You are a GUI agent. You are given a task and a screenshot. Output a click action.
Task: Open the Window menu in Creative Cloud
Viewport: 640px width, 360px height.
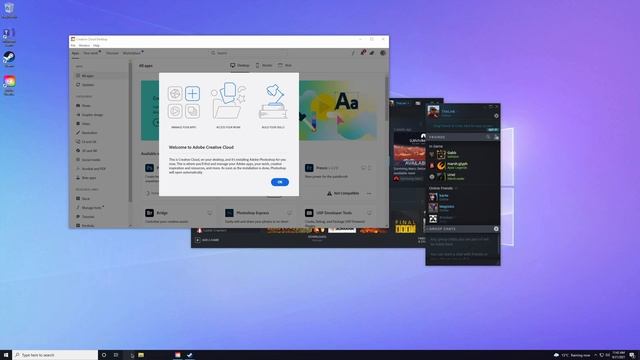point(84,45)
